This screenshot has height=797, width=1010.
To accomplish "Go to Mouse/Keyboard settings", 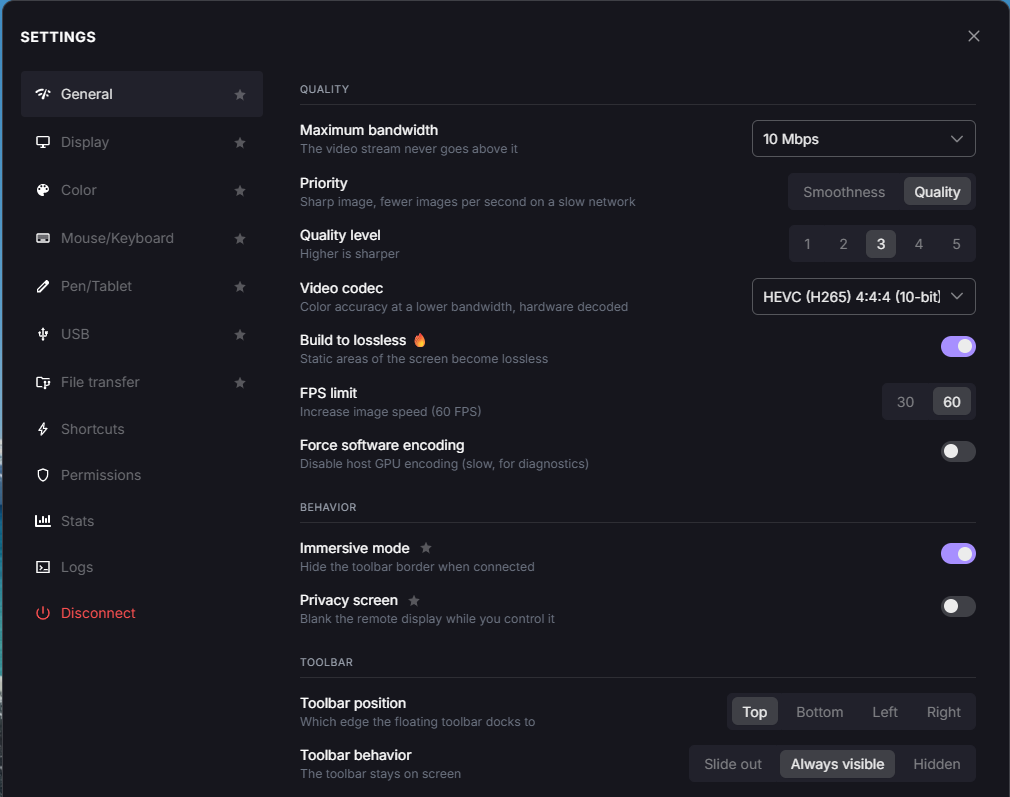I will pyautogui.click(x=142, y=238).
